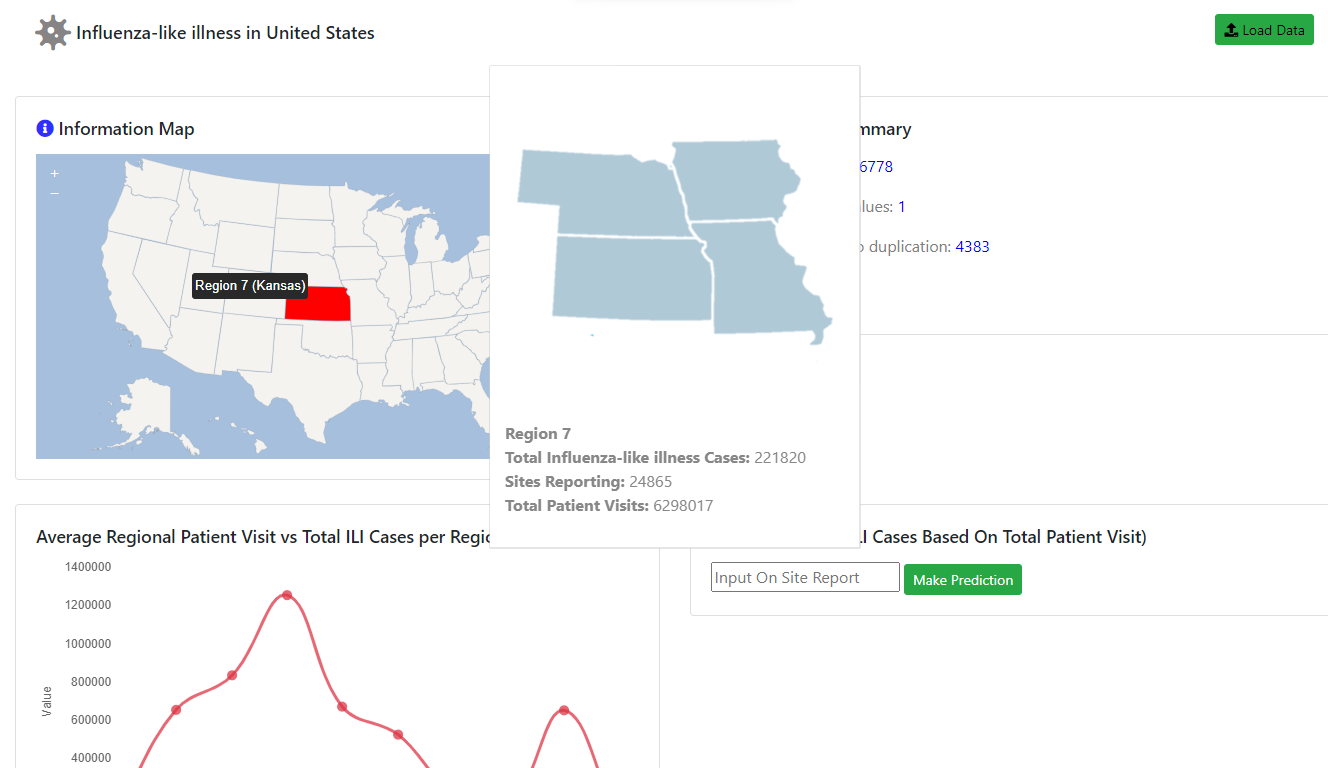
Task: Click the Load Data button
Action: (1264, 30)
